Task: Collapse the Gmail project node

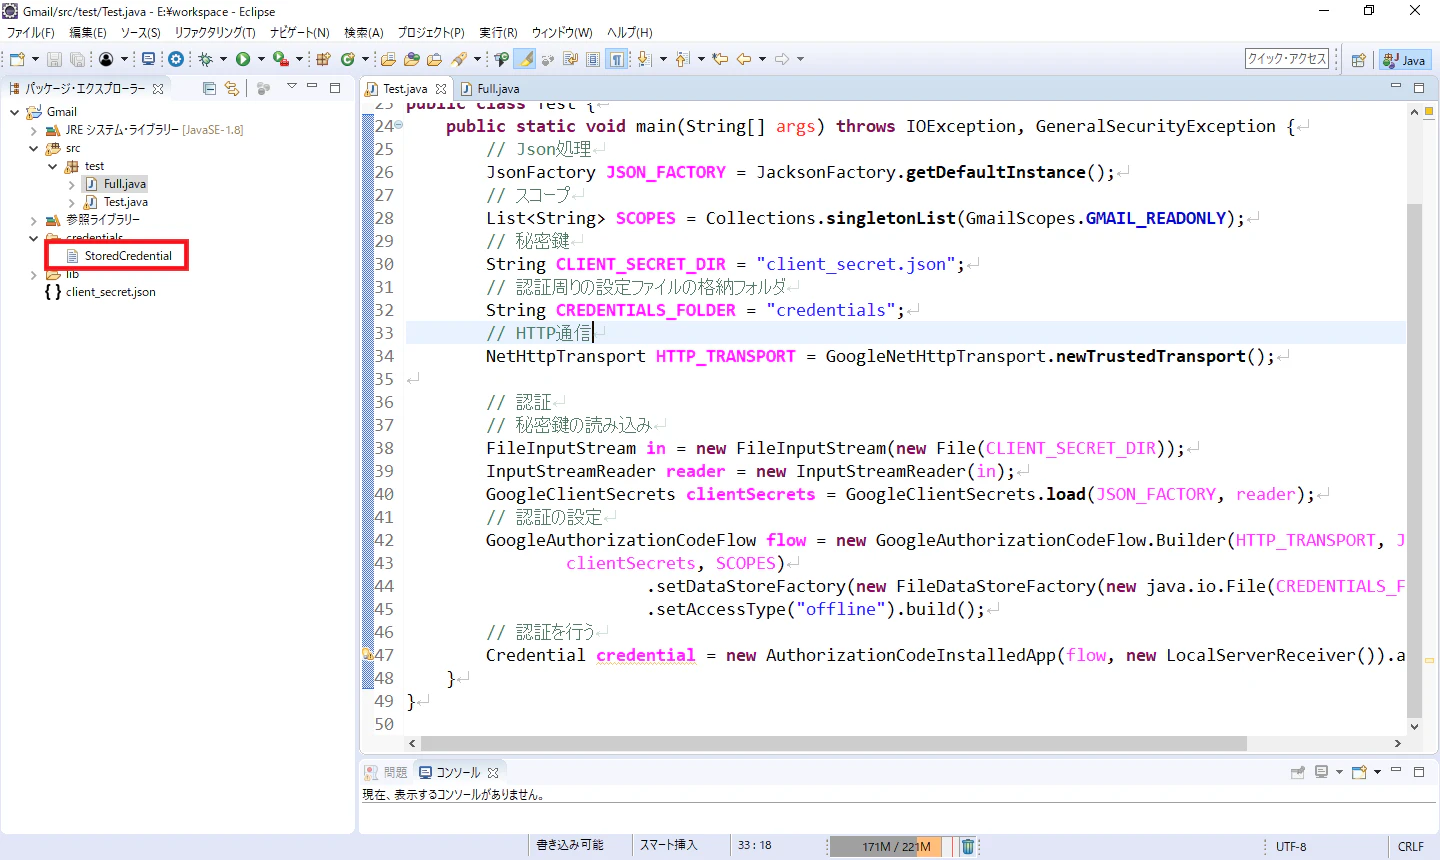Action: tap(14, 112)
